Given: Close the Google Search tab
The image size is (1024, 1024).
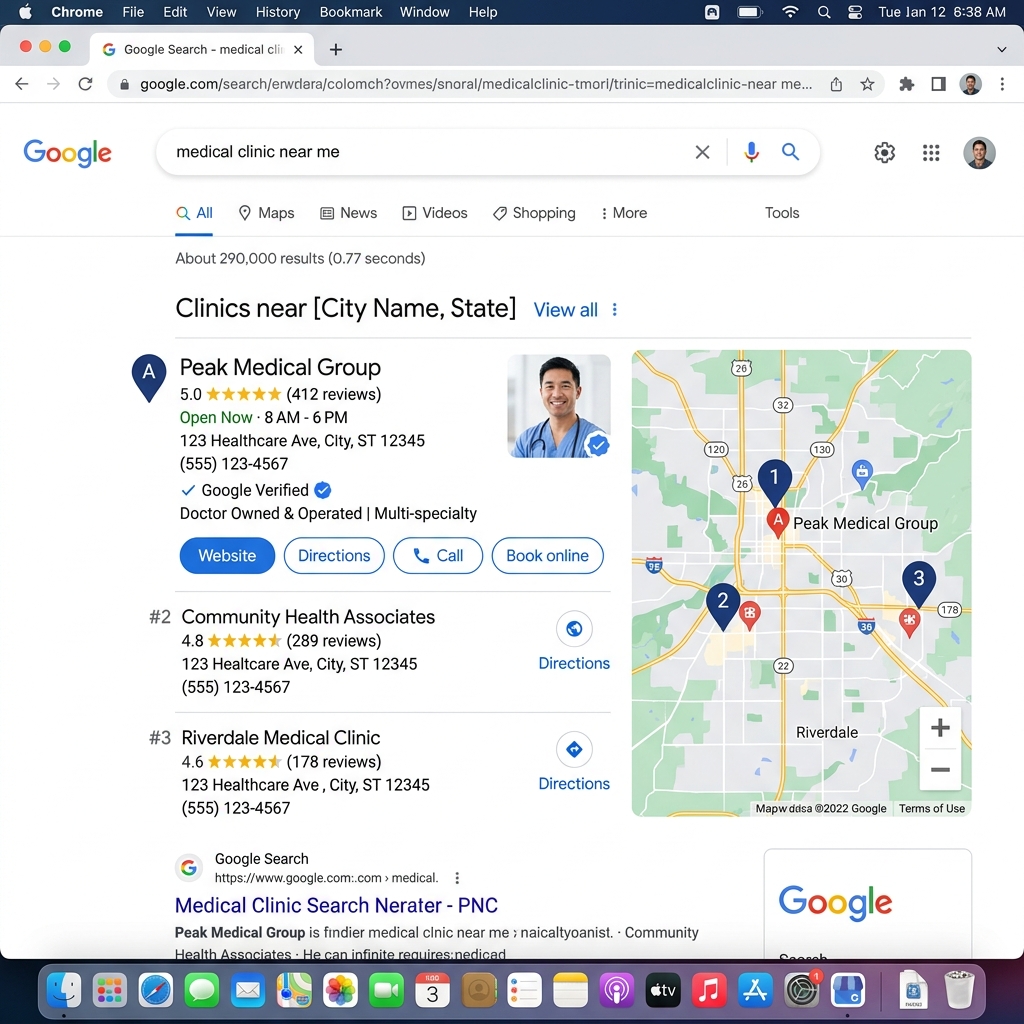Looking at the screenshot, I should pyautogui.click(x=298, y=50).
